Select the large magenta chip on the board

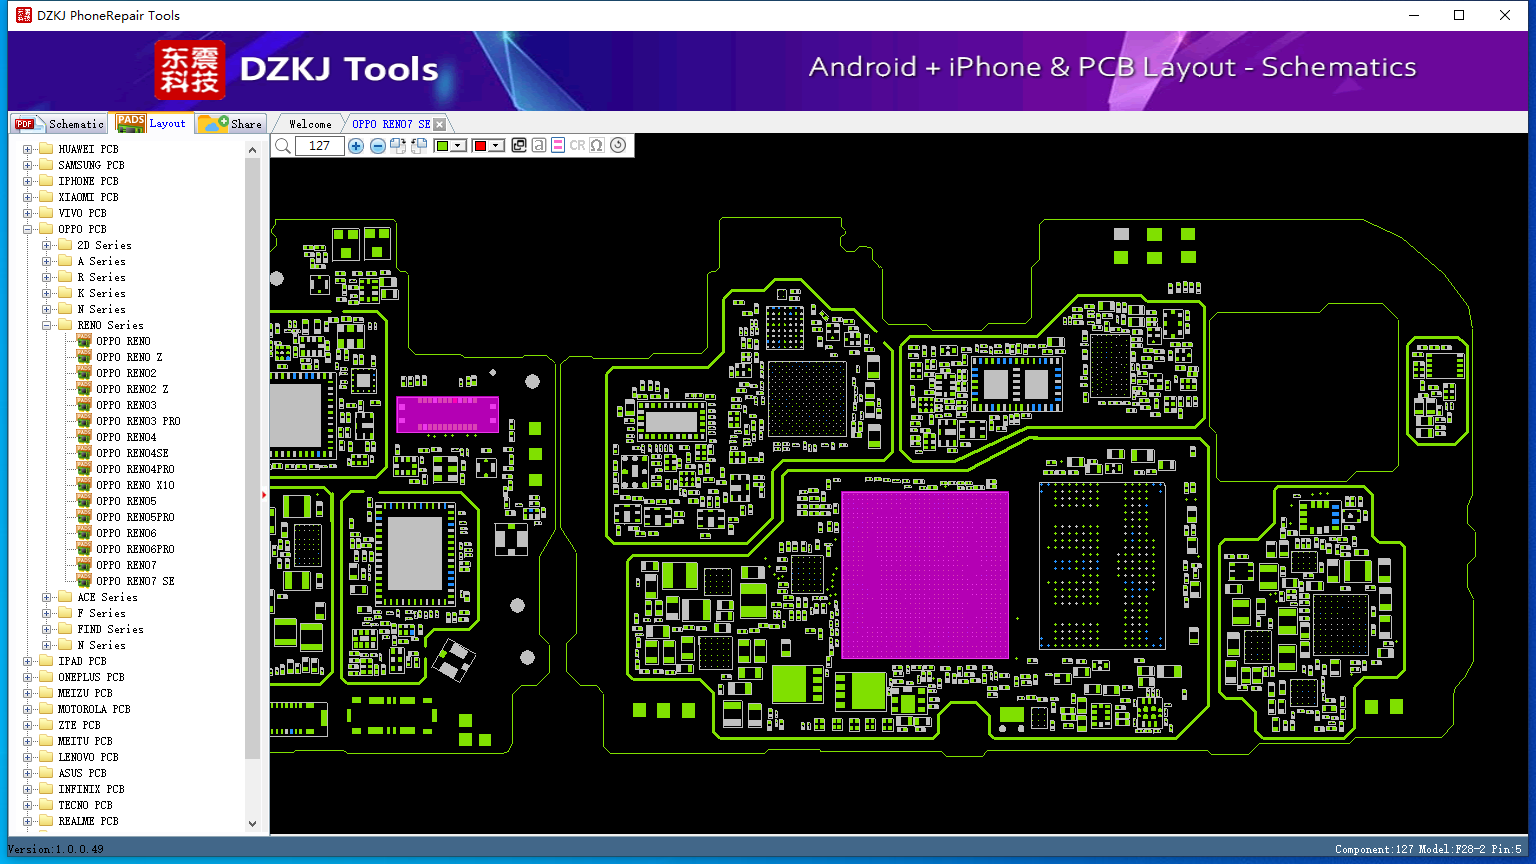(925, 575)
